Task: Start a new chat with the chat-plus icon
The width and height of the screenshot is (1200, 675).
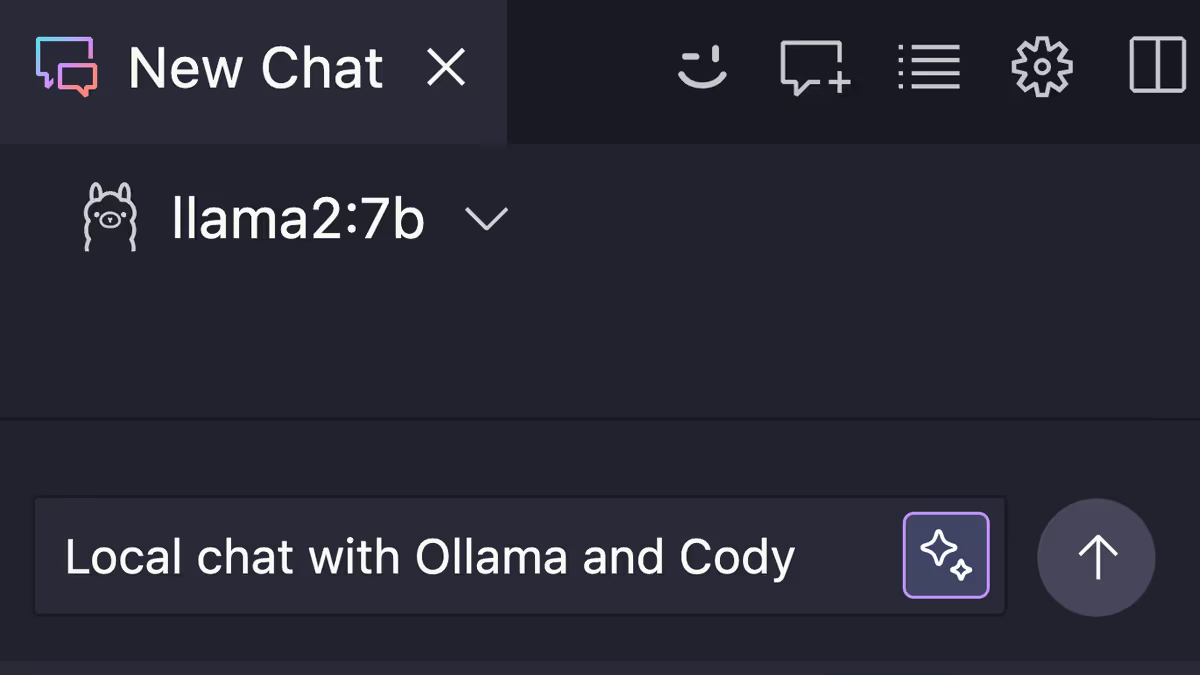Action: 815,67
